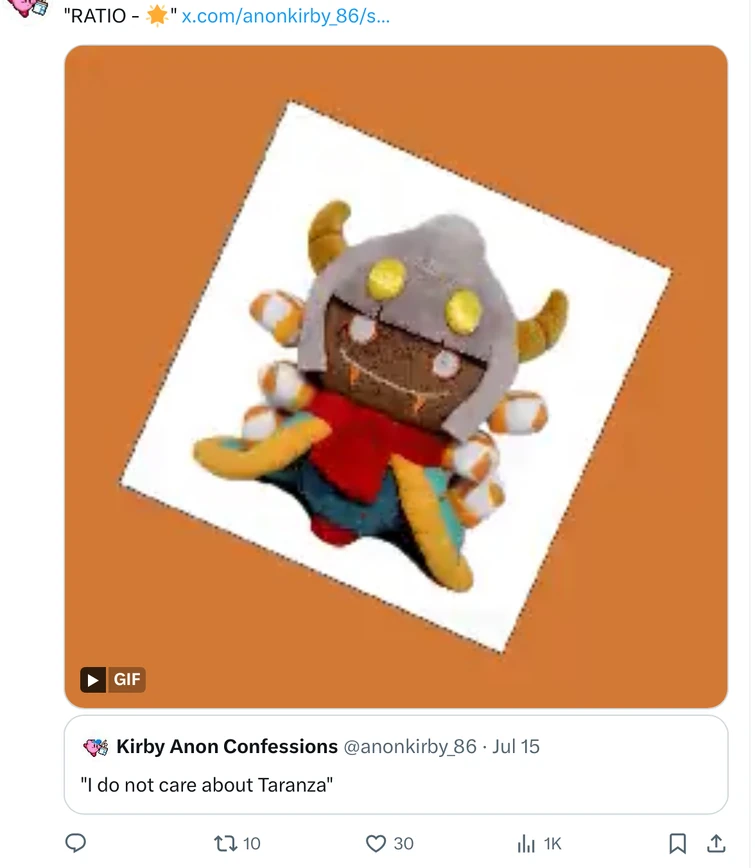The height and width of the screenshot is (868, 755).
Task: Bookmark this post
Action: click(x=678, y=843)
